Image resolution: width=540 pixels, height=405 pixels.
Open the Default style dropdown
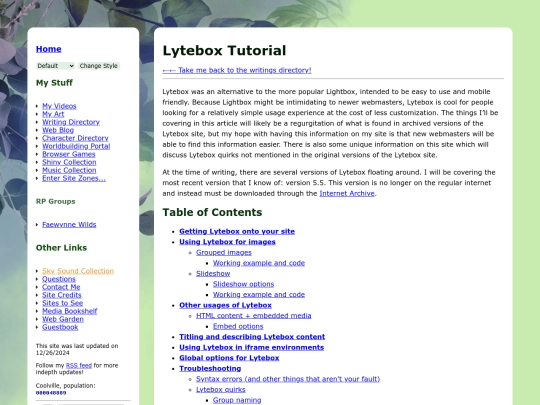click(55, 66)
